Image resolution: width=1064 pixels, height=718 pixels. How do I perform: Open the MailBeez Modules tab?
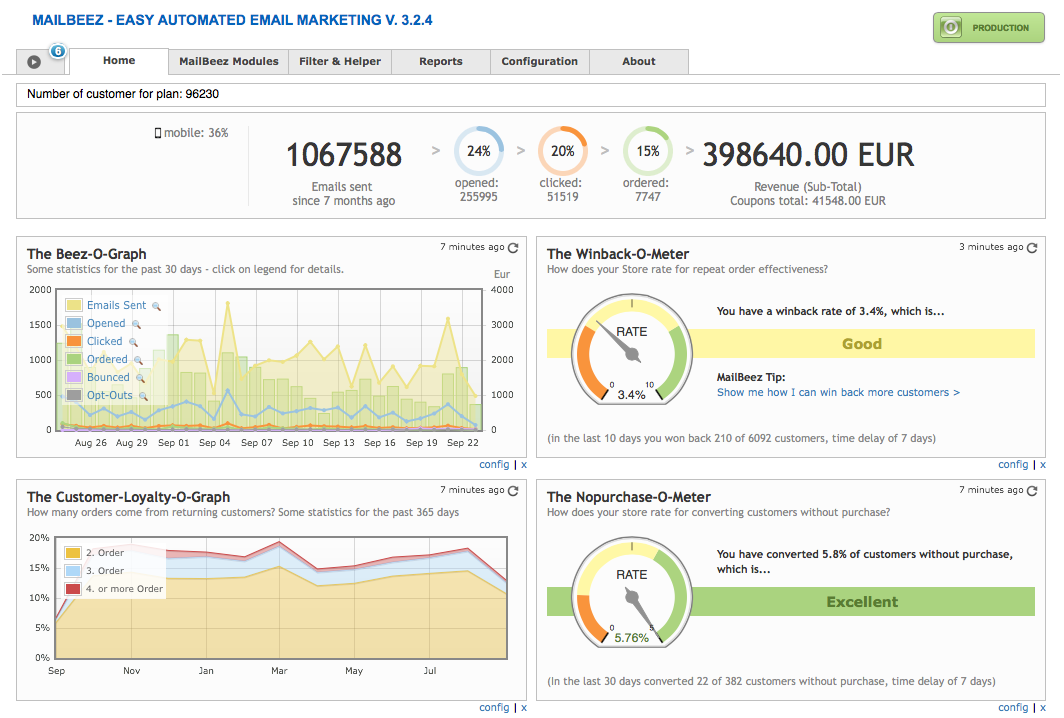(x=229, y=61)
